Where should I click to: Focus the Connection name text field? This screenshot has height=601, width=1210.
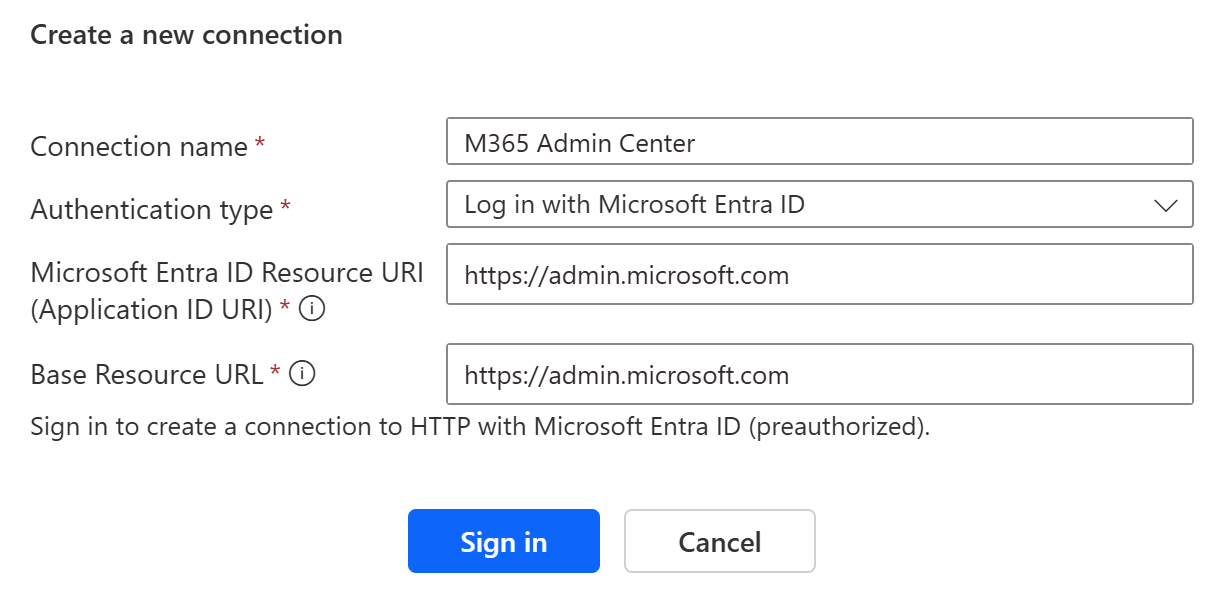(x=819, y=142)
